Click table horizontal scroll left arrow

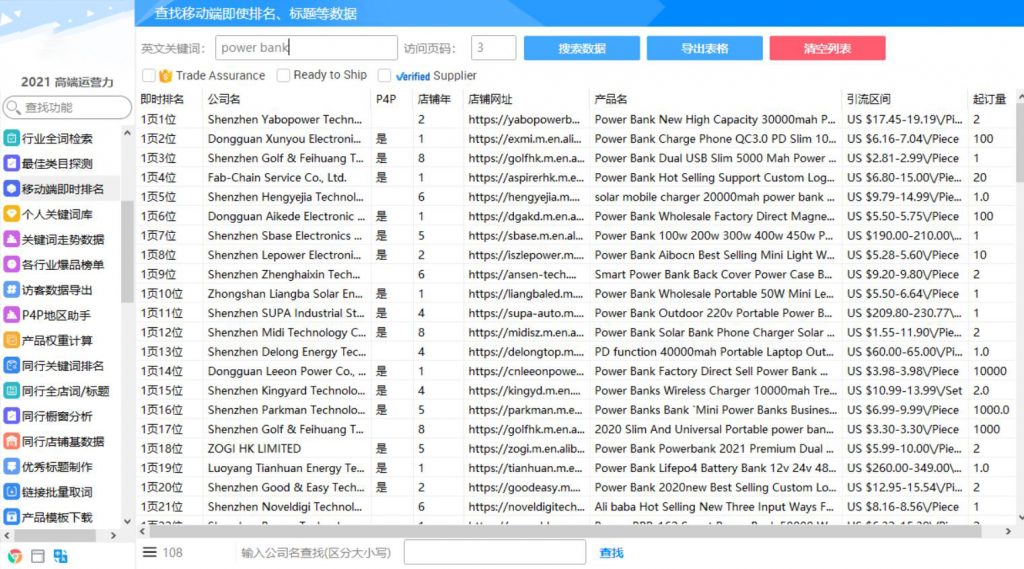tap(142, 532)
